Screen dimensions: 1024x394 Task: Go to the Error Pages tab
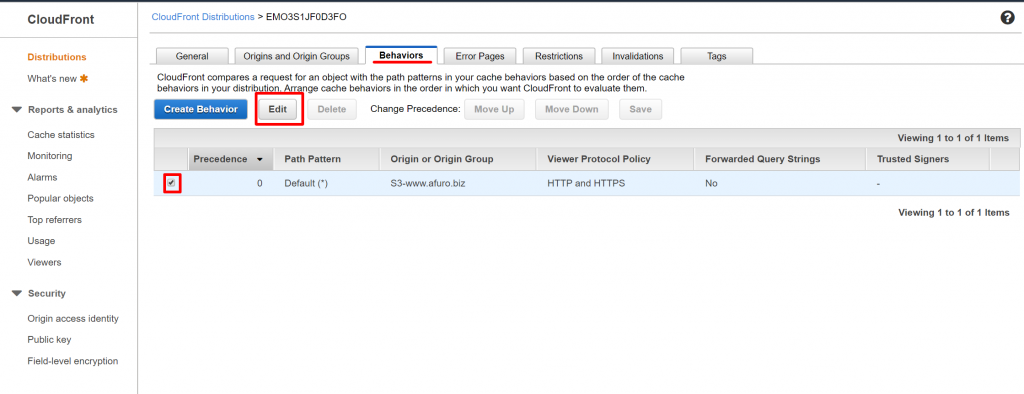(479, 56)
